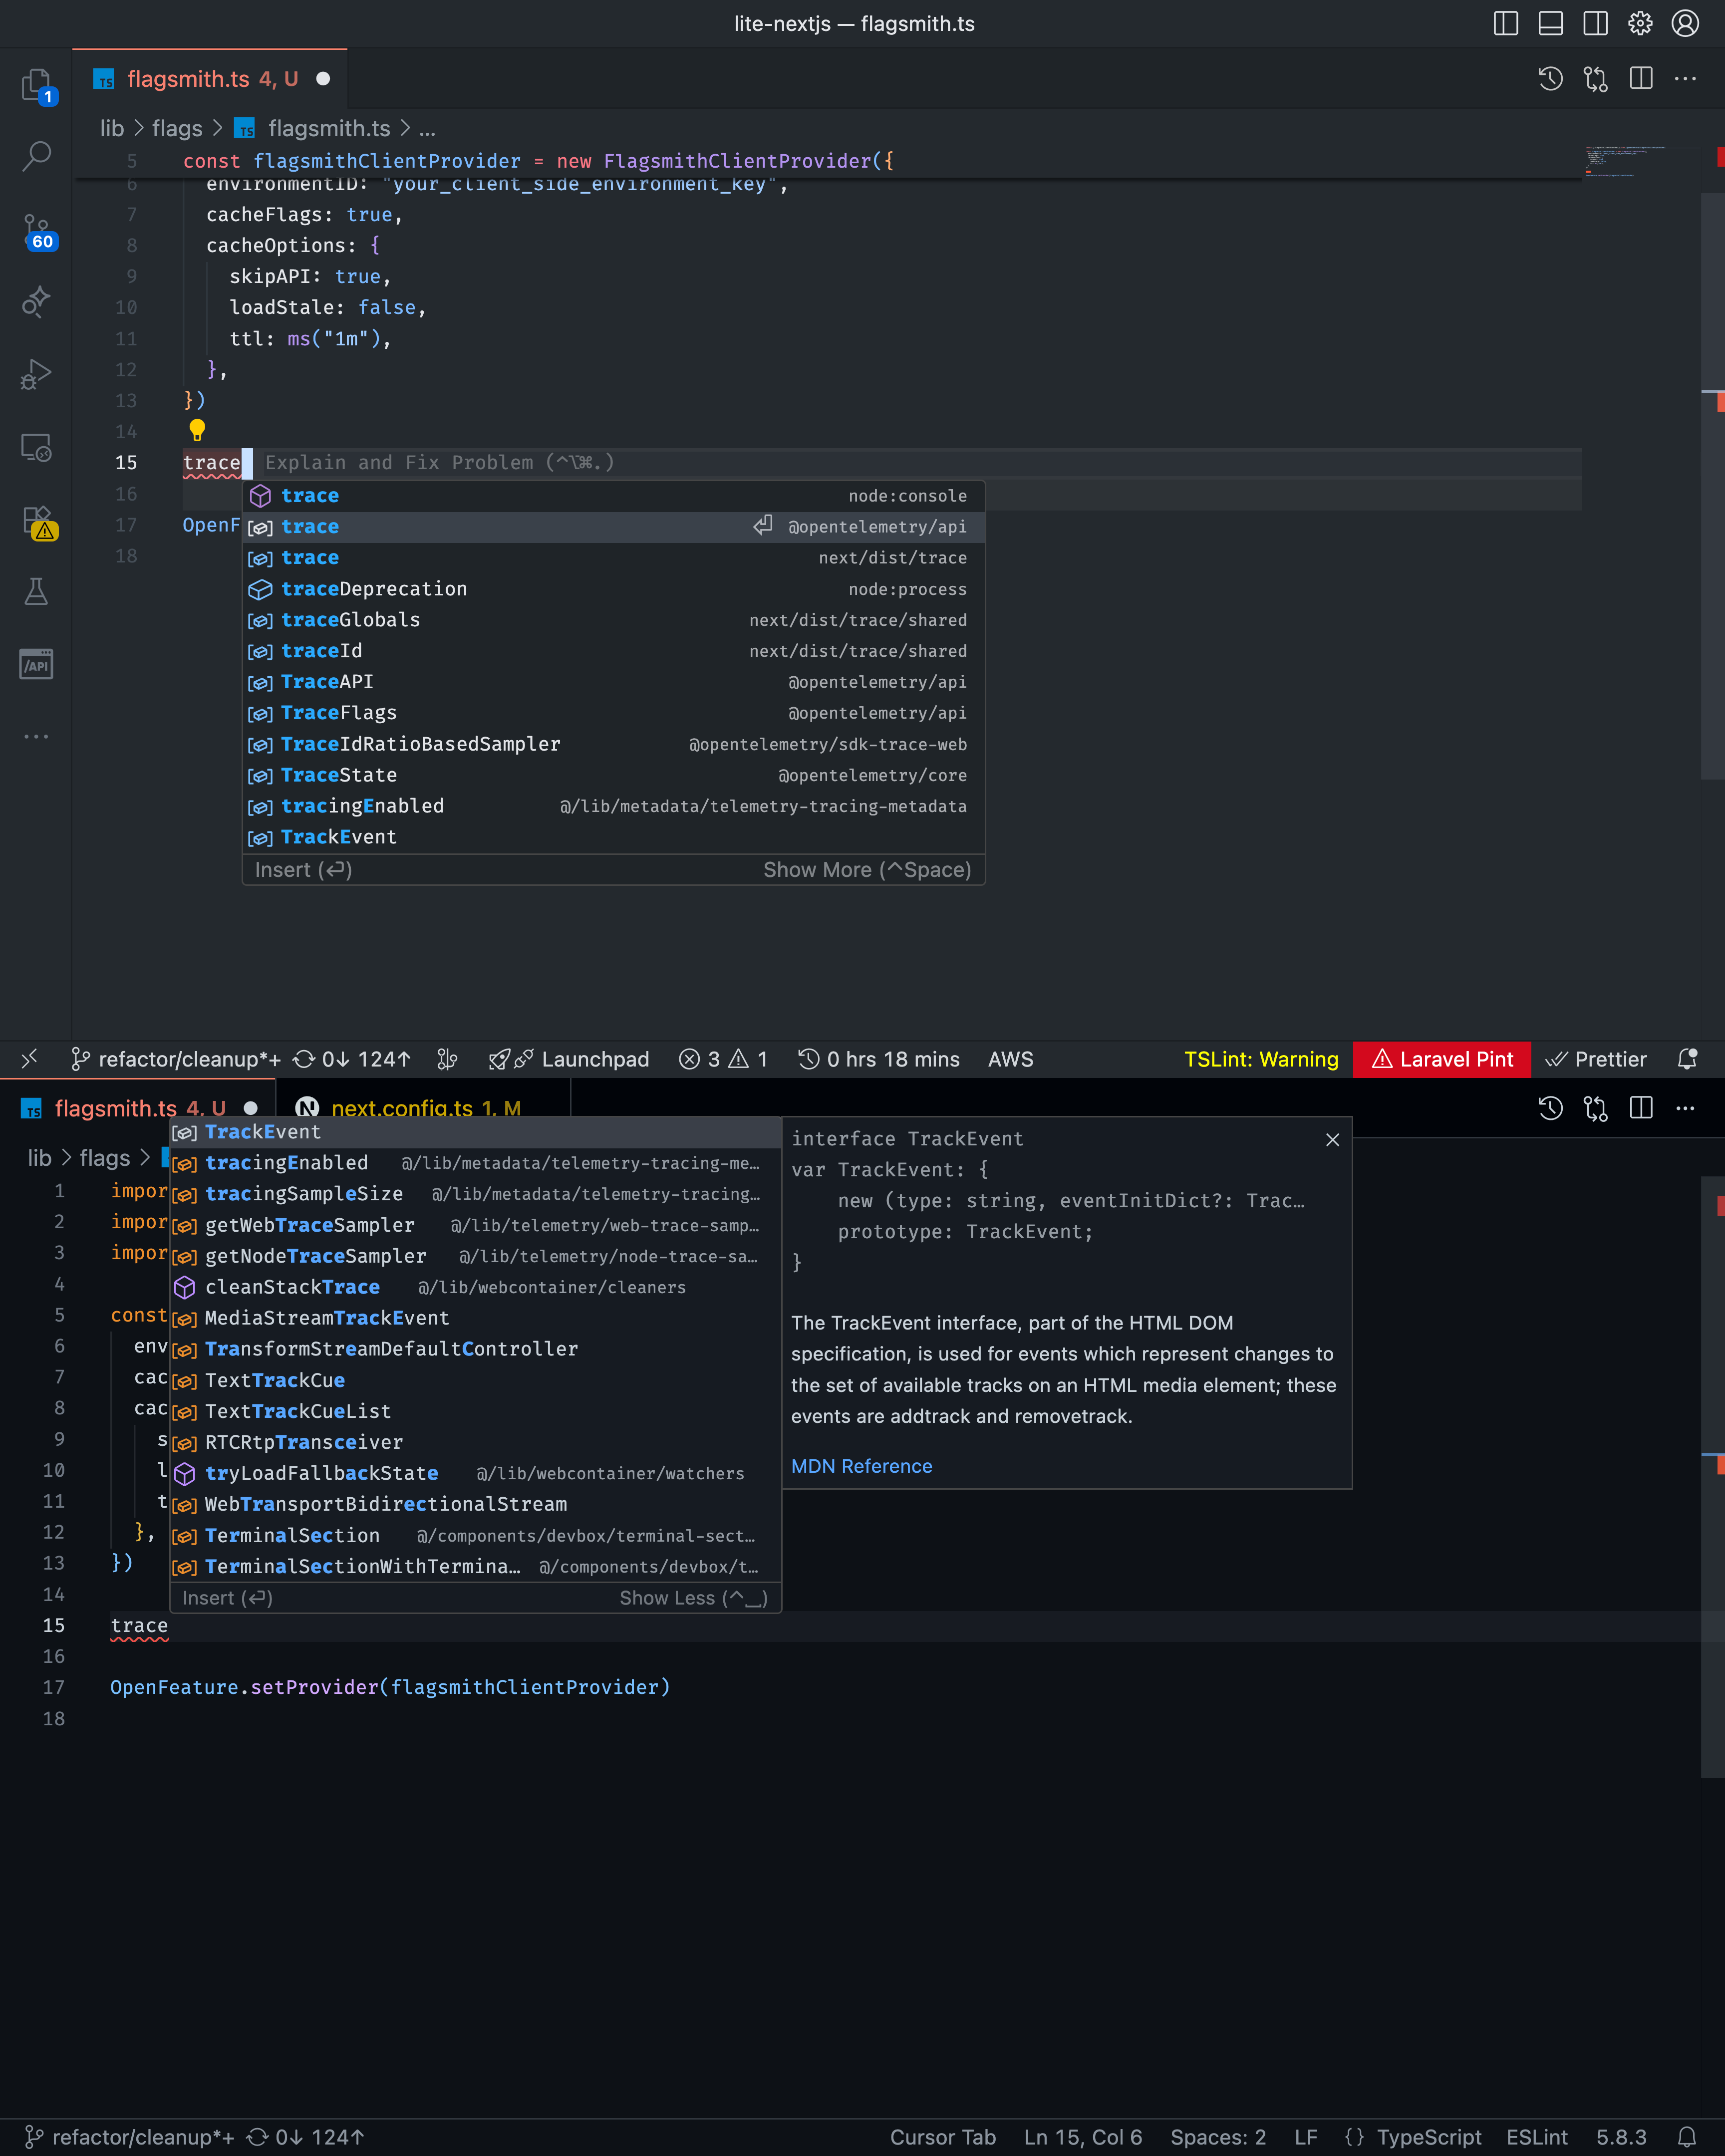Screen dimensions: 1725x2156
Task: Open the Search view icon
Action: pos(36,156)
